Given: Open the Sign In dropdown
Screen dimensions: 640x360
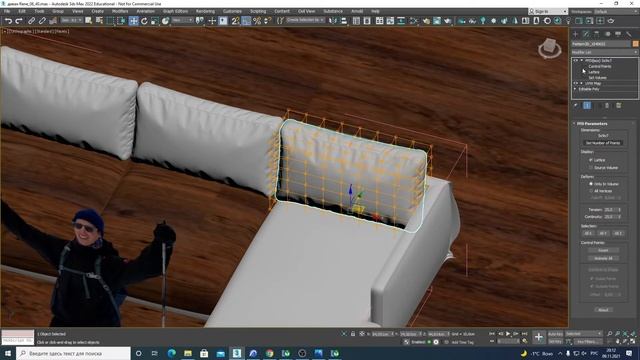Looking at the screenshot, I should (548, 11).
